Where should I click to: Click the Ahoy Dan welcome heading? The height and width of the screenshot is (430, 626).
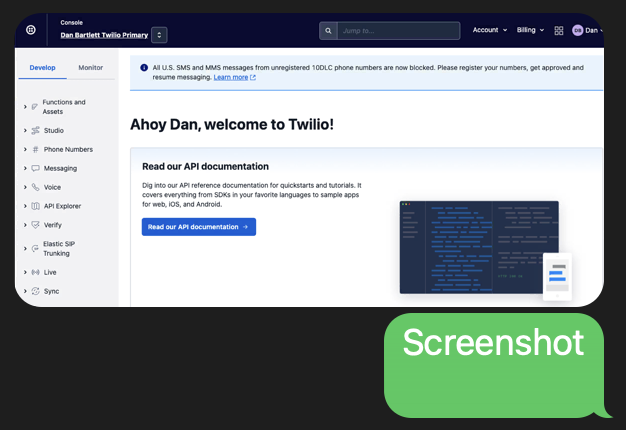232,125
